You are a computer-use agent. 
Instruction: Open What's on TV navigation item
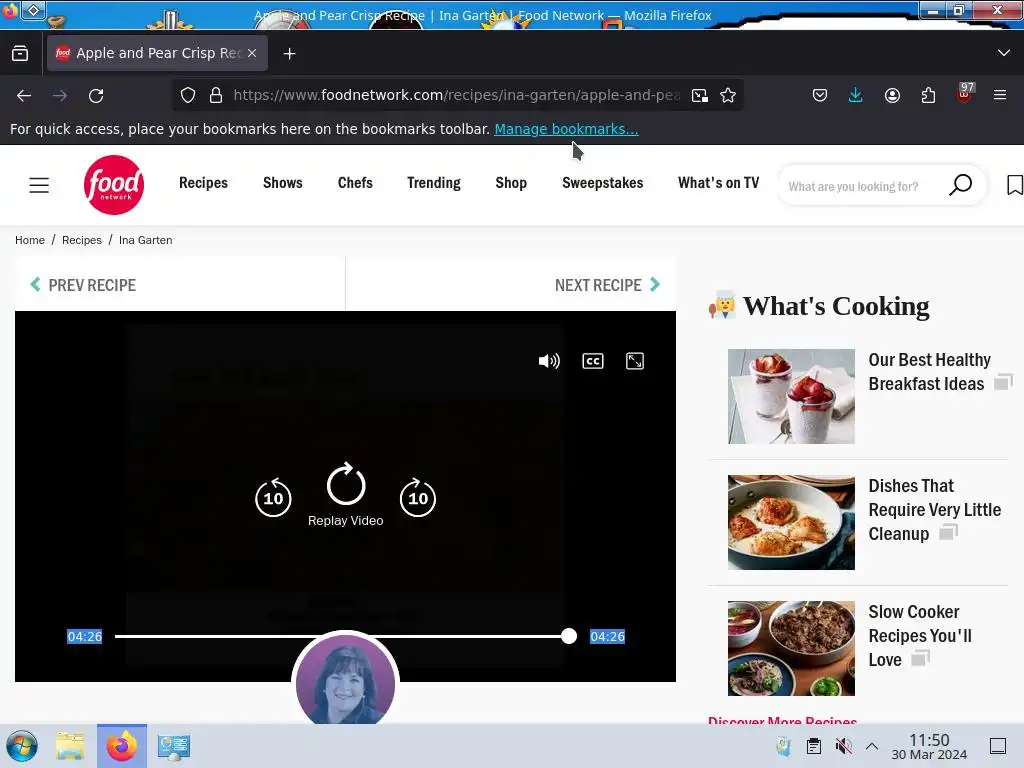tap(718, 183)
